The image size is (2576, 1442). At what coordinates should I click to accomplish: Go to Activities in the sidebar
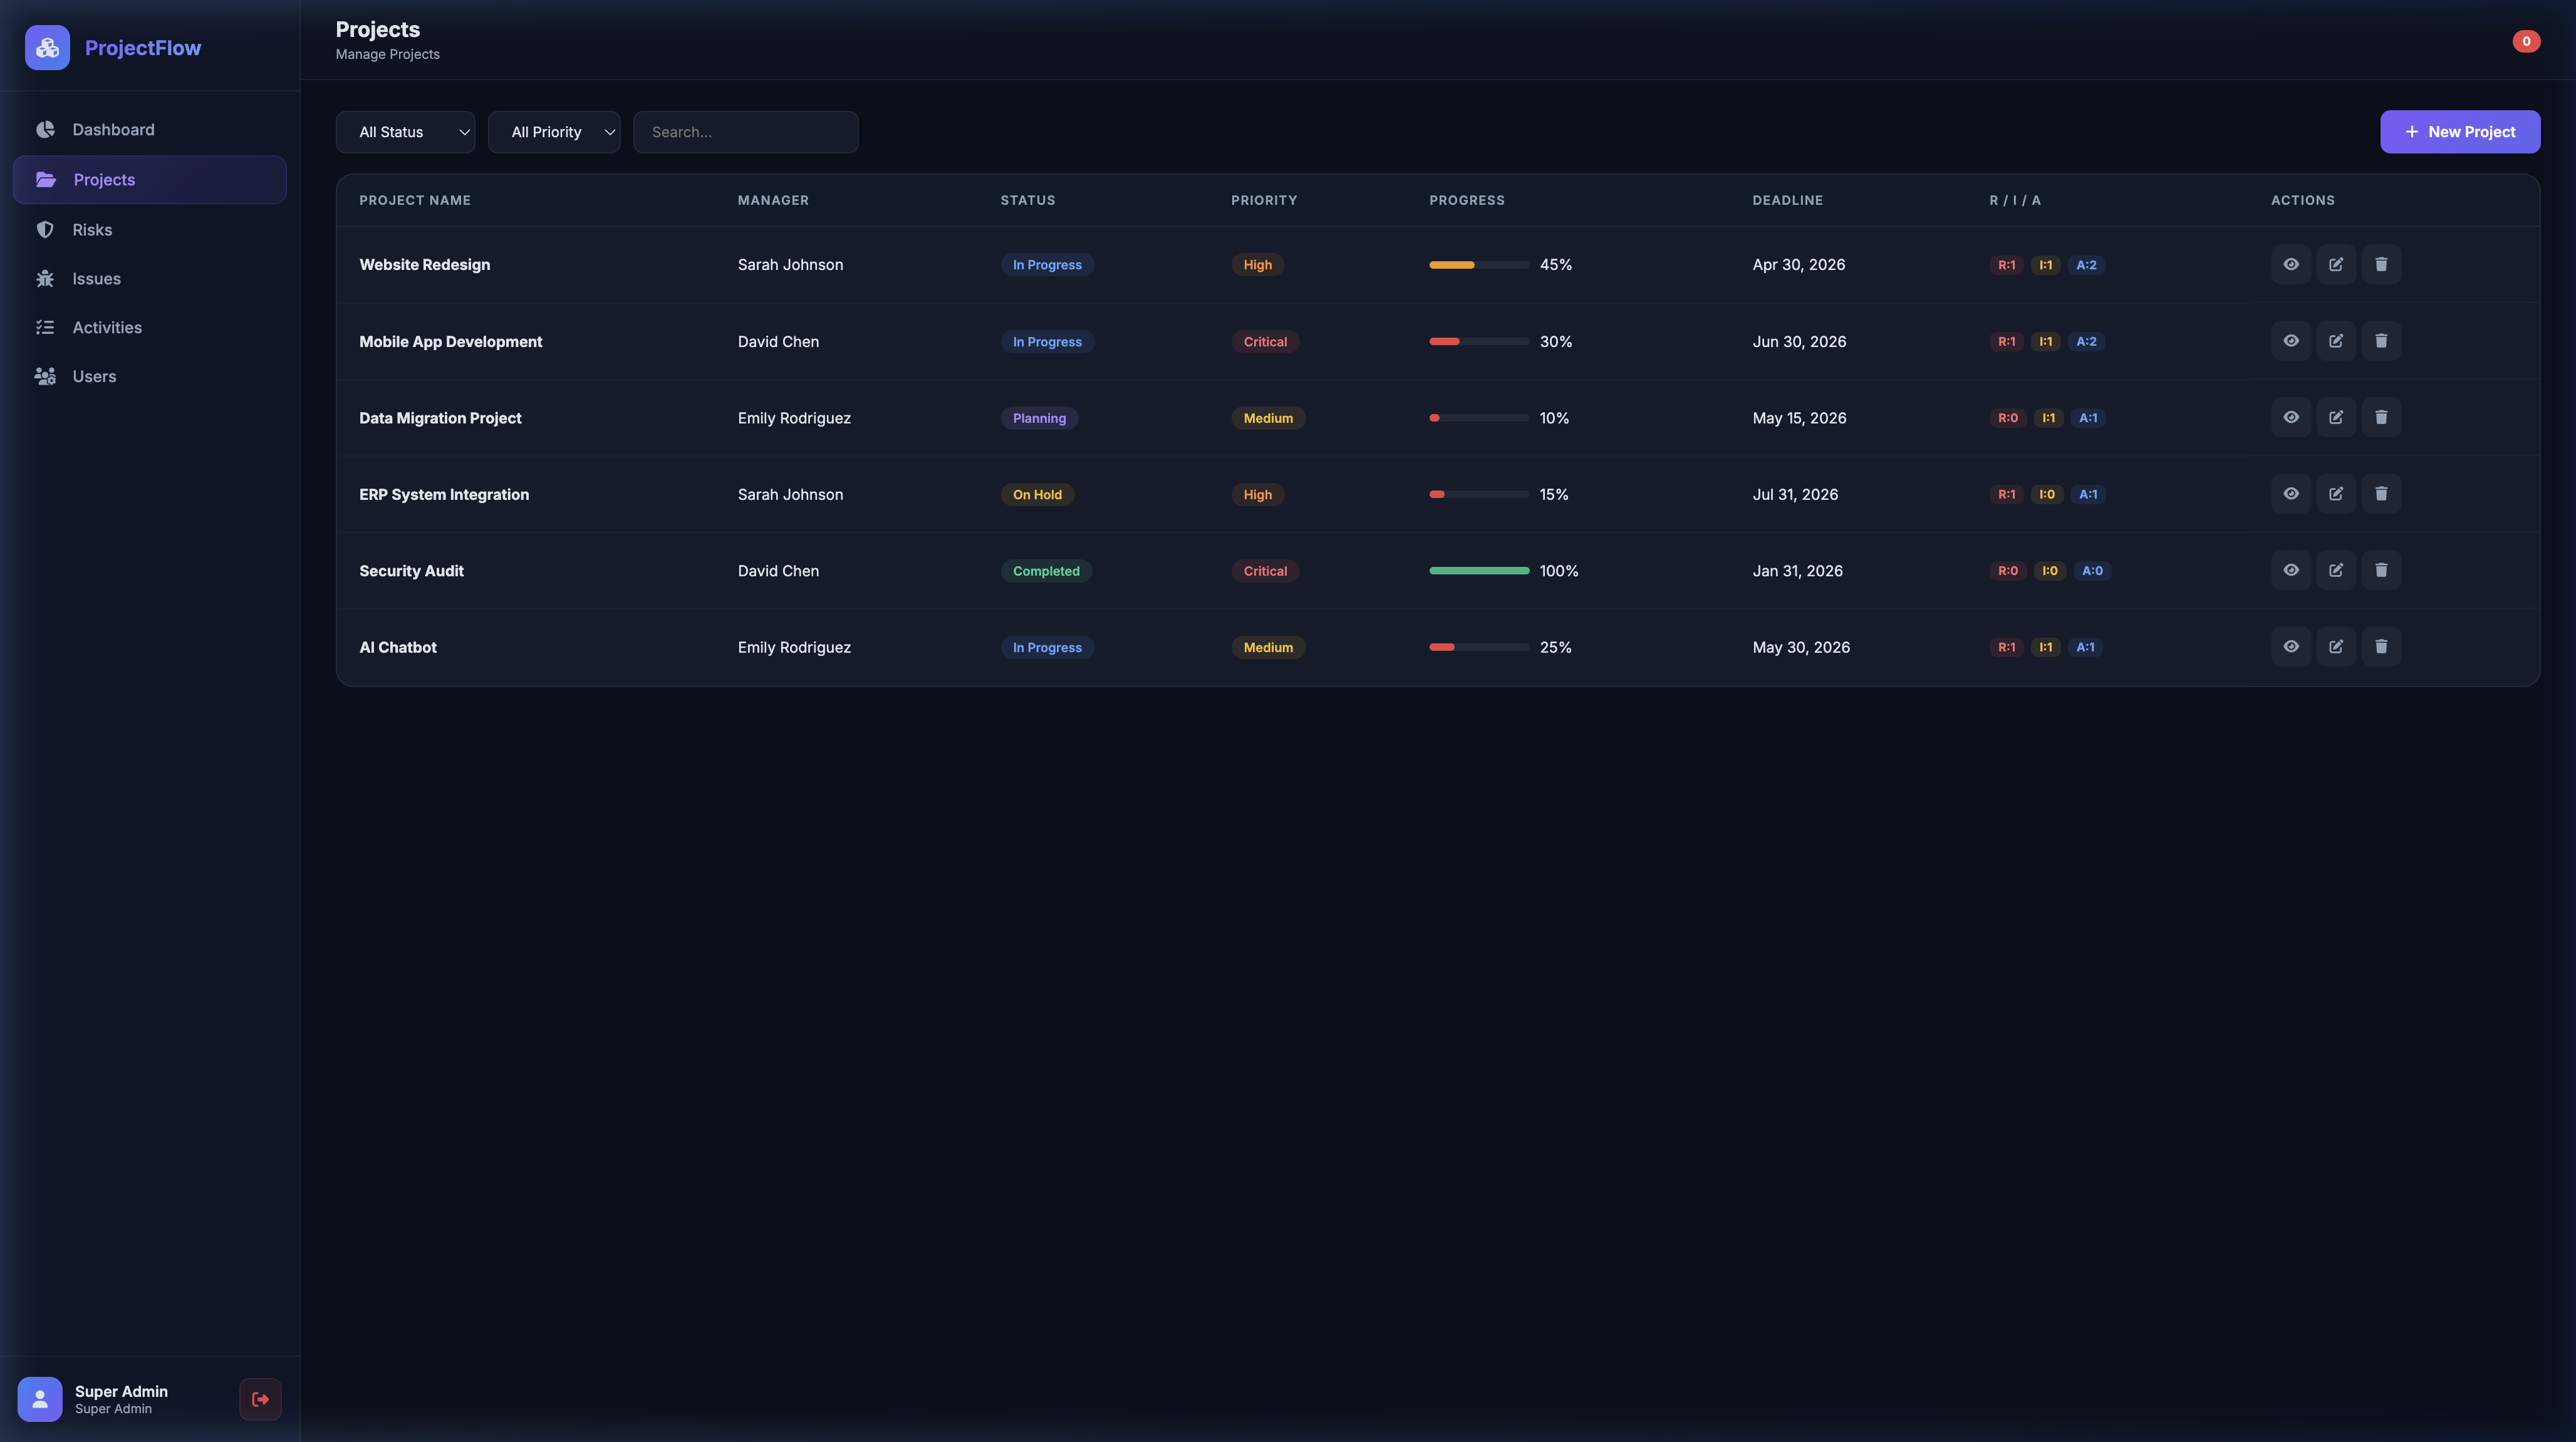tap(106, 327)
